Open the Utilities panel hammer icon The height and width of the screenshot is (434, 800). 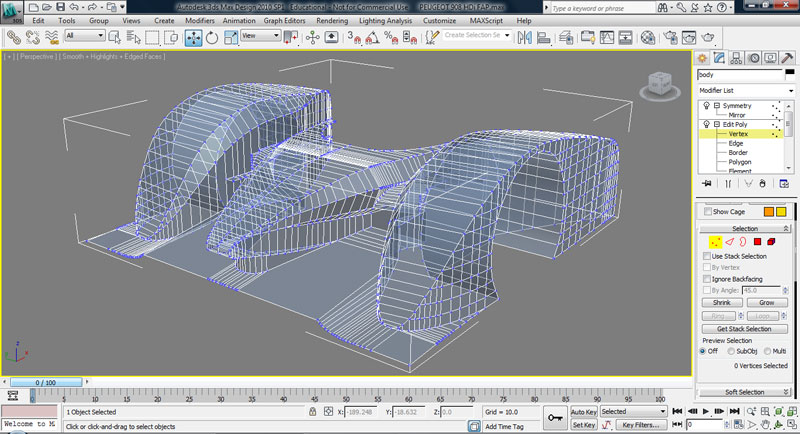(787, 58)
